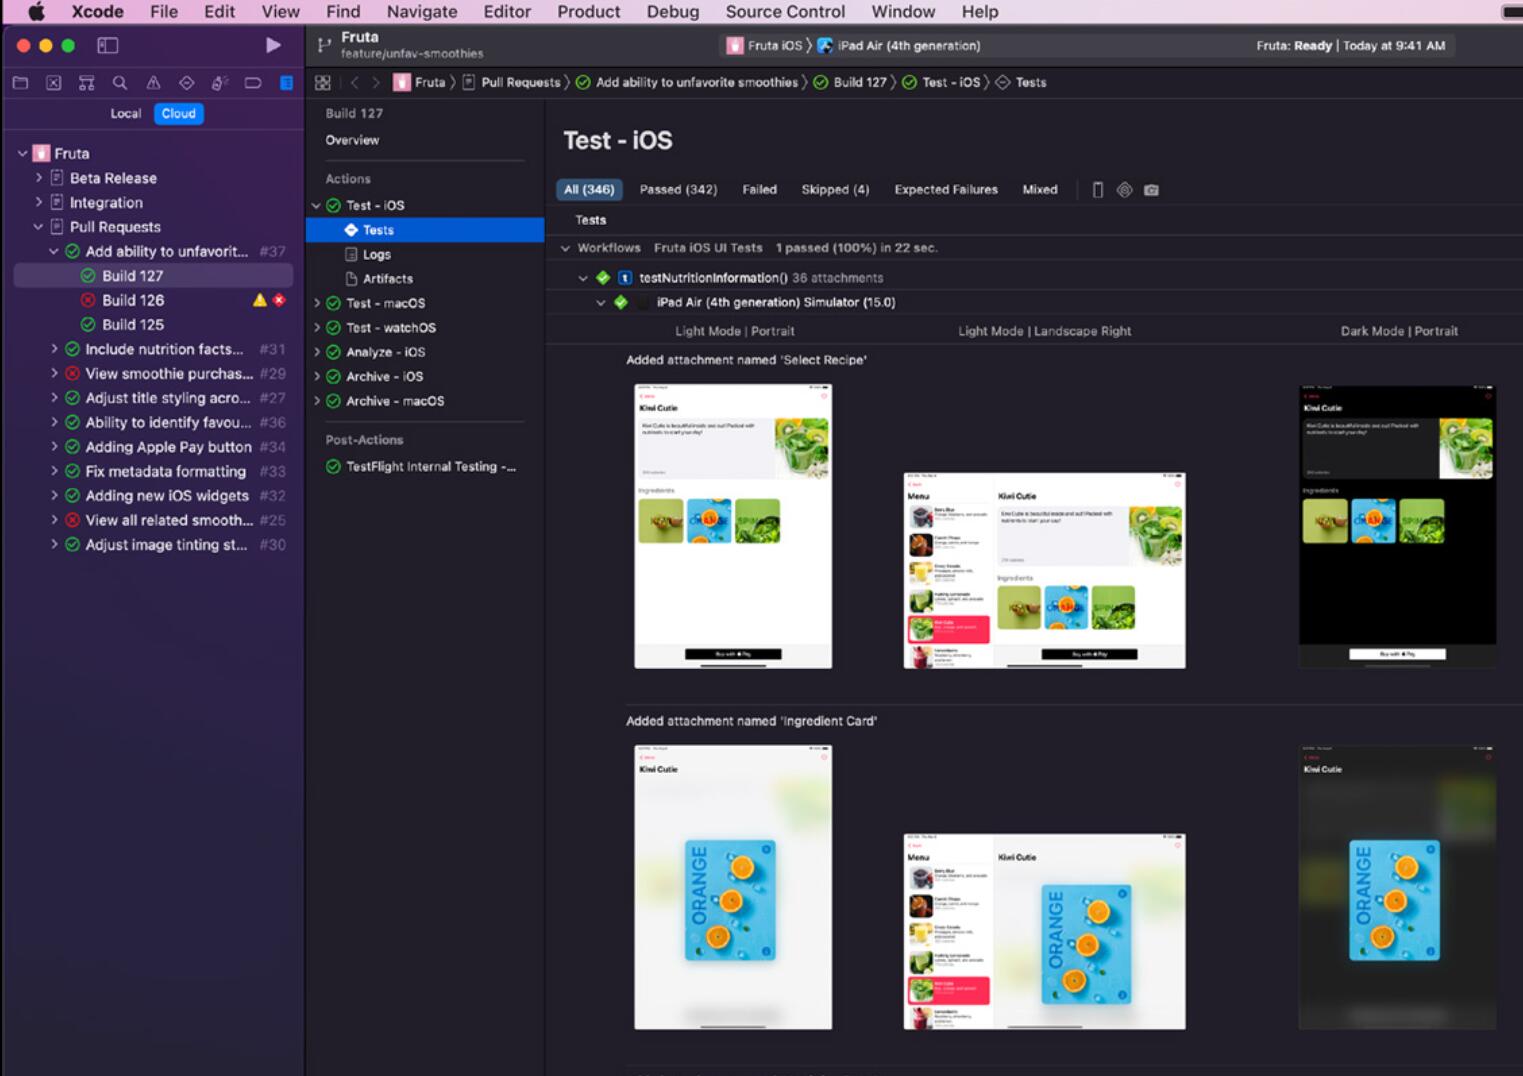Screen dimensions: 1523x1076
Task: Expand Include nutrition facts pull request
Action: [54, 349]
